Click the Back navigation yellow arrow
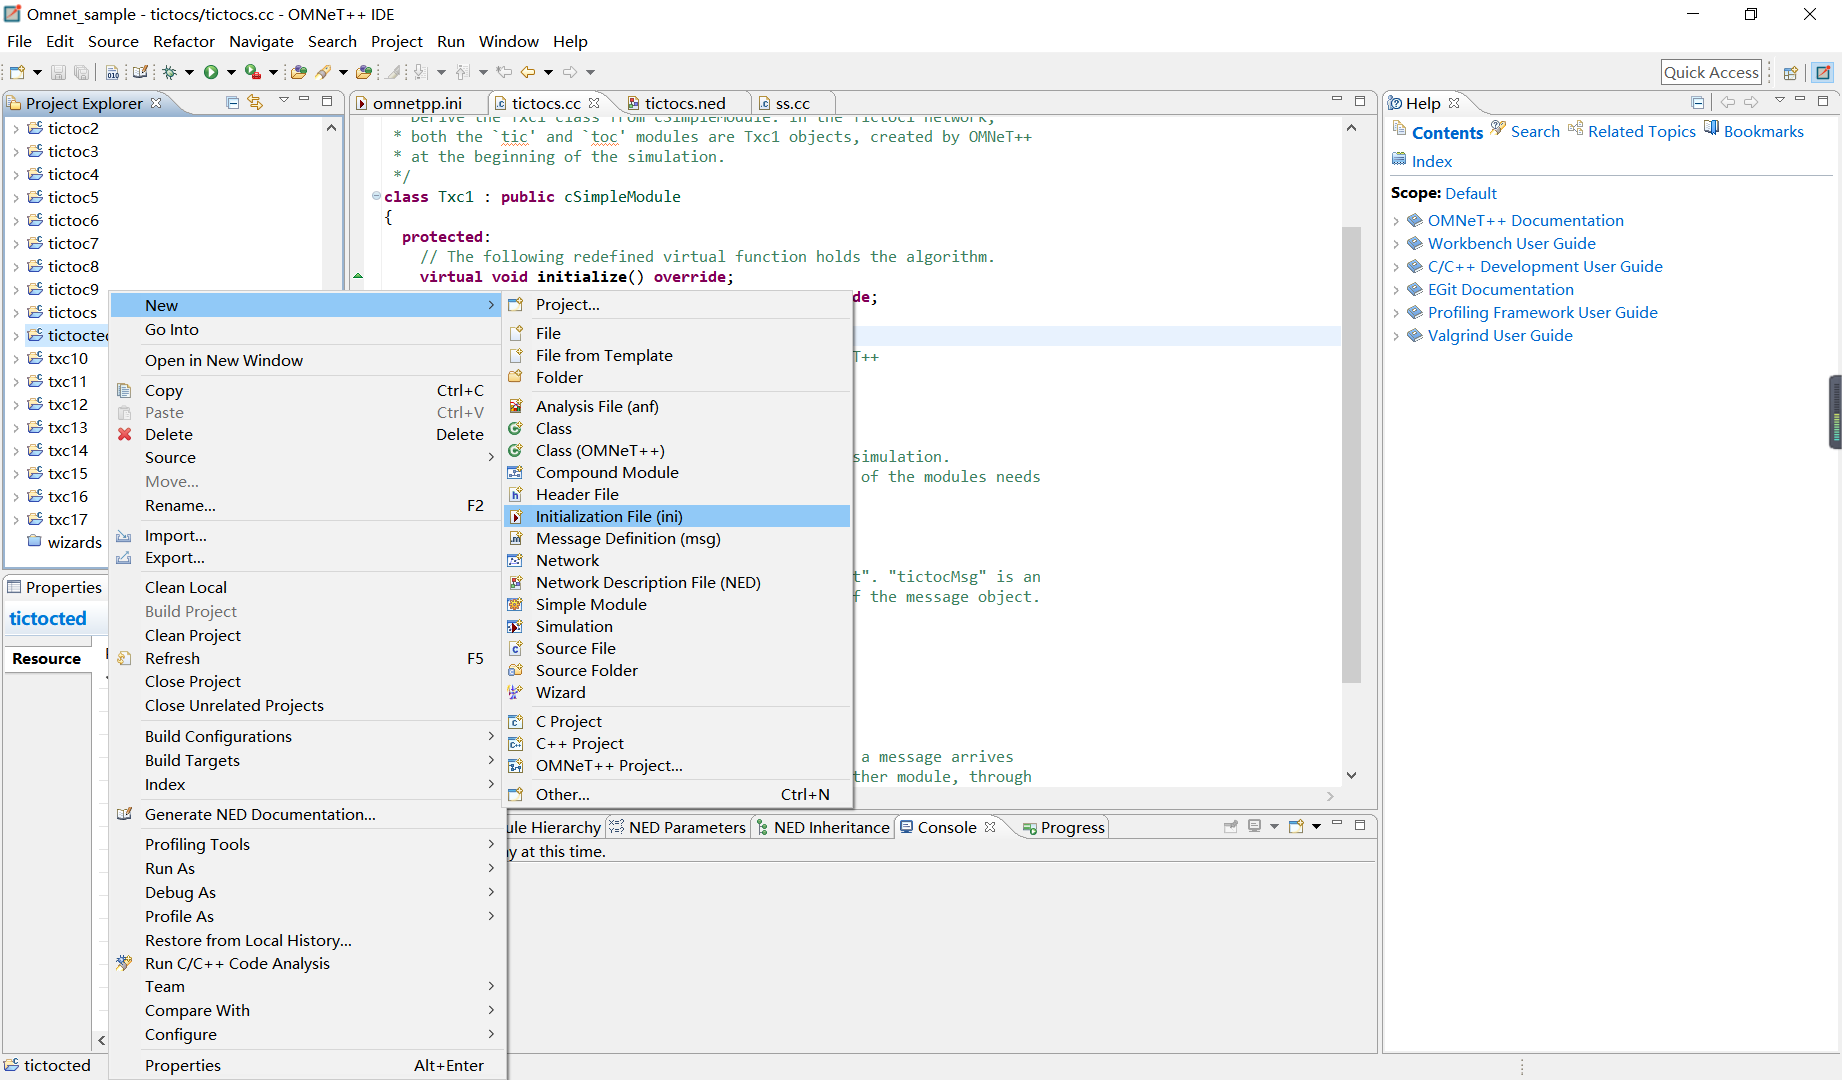This screenshot has height=1080, width=1842. 527,72
